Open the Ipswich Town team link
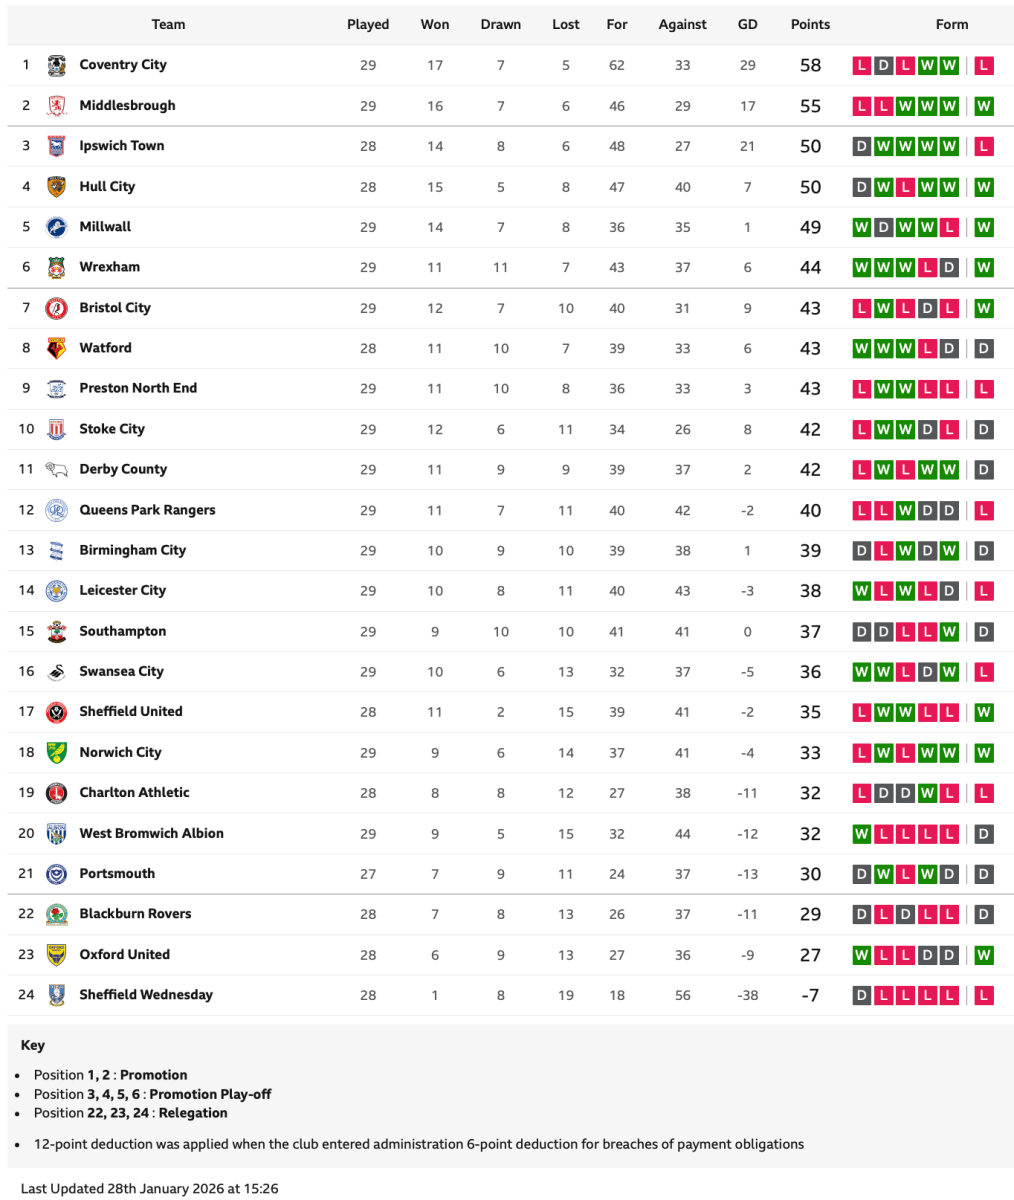1014x1200 pixels. [122, 146]
